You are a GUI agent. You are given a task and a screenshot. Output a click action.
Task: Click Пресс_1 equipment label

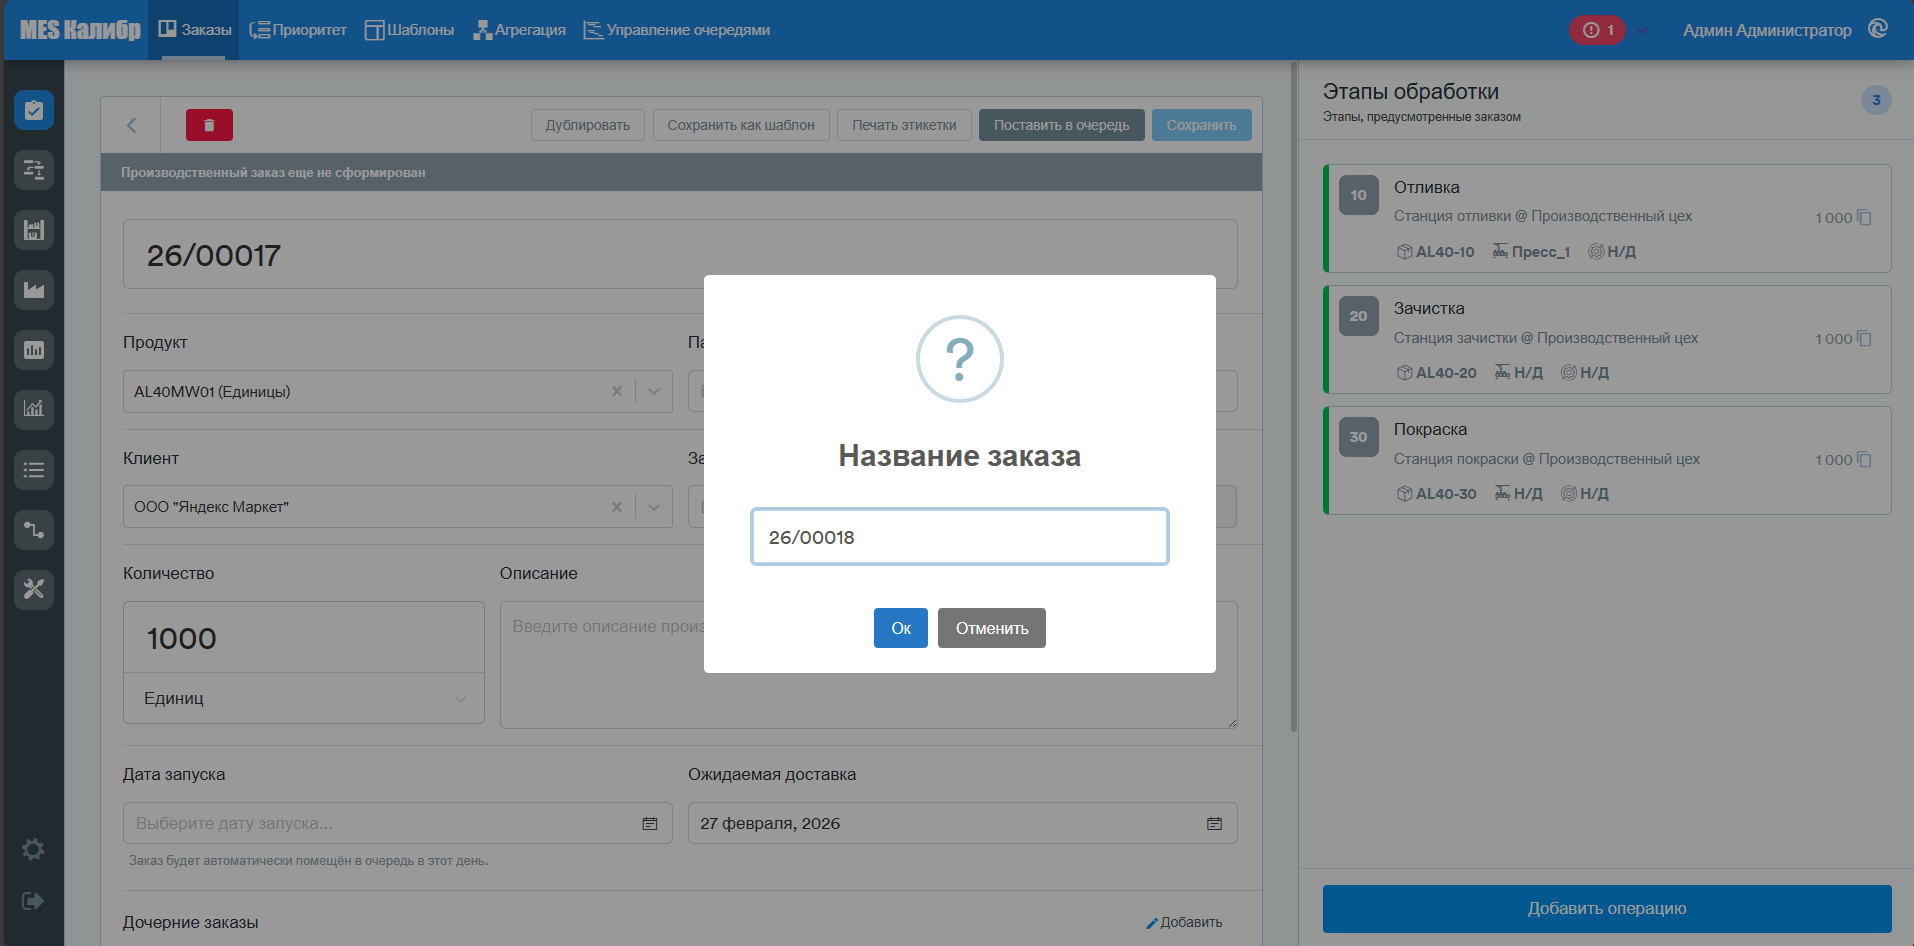coord(1531,252)
